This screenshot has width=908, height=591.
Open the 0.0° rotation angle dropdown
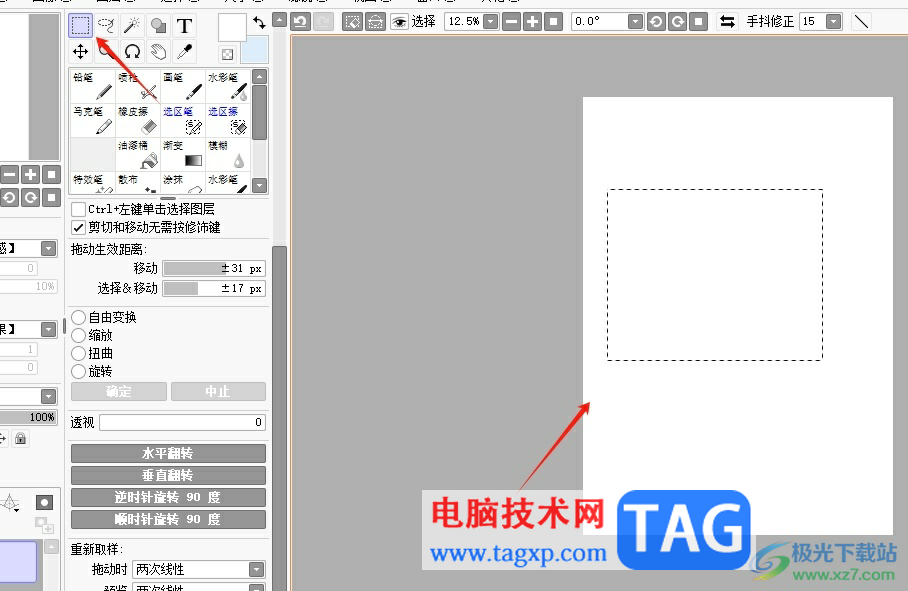[x=635, y=22]
